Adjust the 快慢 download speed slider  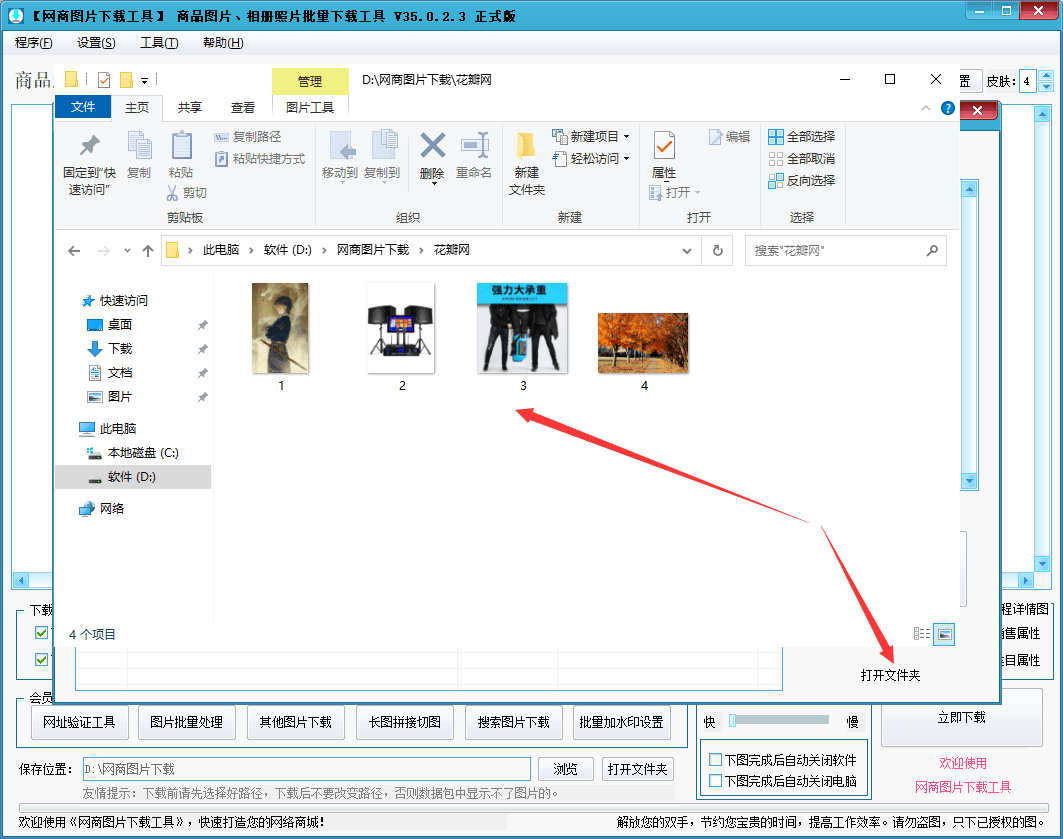780,720
